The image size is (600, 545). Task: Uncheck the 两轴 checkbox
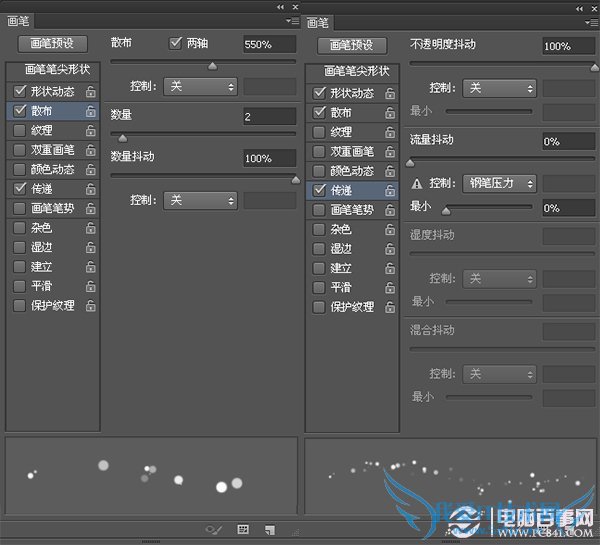pos(176,43)
